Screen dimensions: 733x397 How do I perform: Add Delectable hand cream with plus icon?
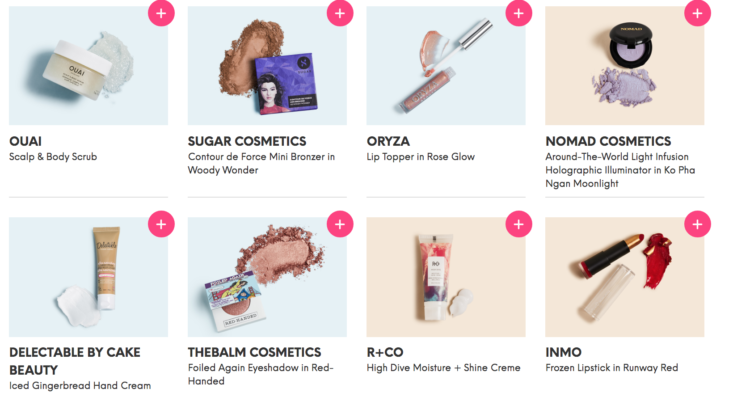[161, 224]
